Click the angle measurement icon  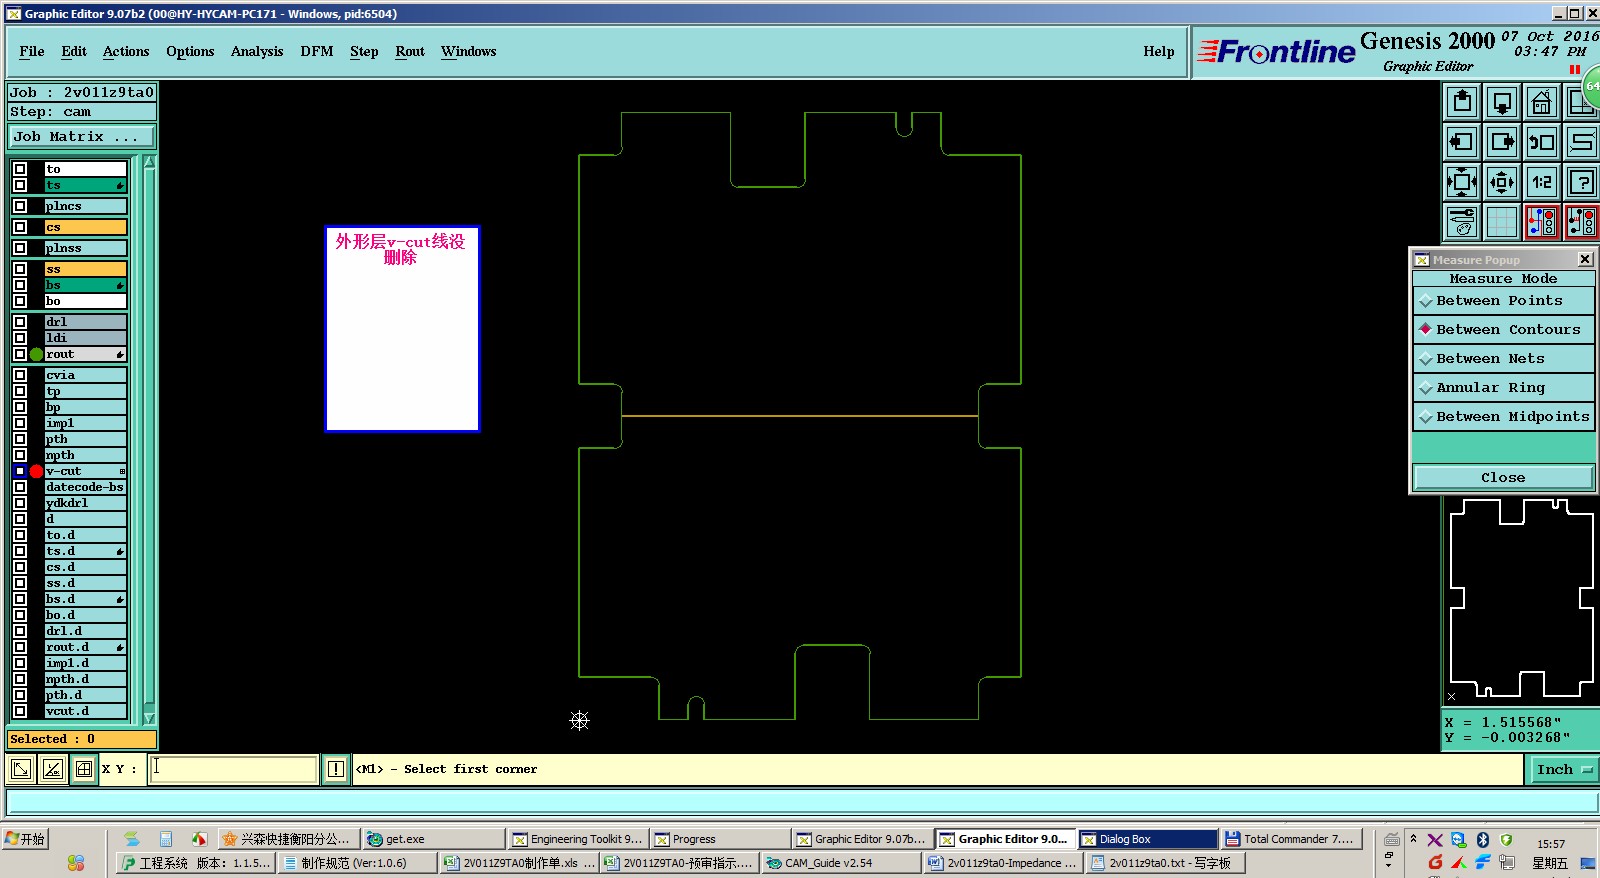pos(52,769)
